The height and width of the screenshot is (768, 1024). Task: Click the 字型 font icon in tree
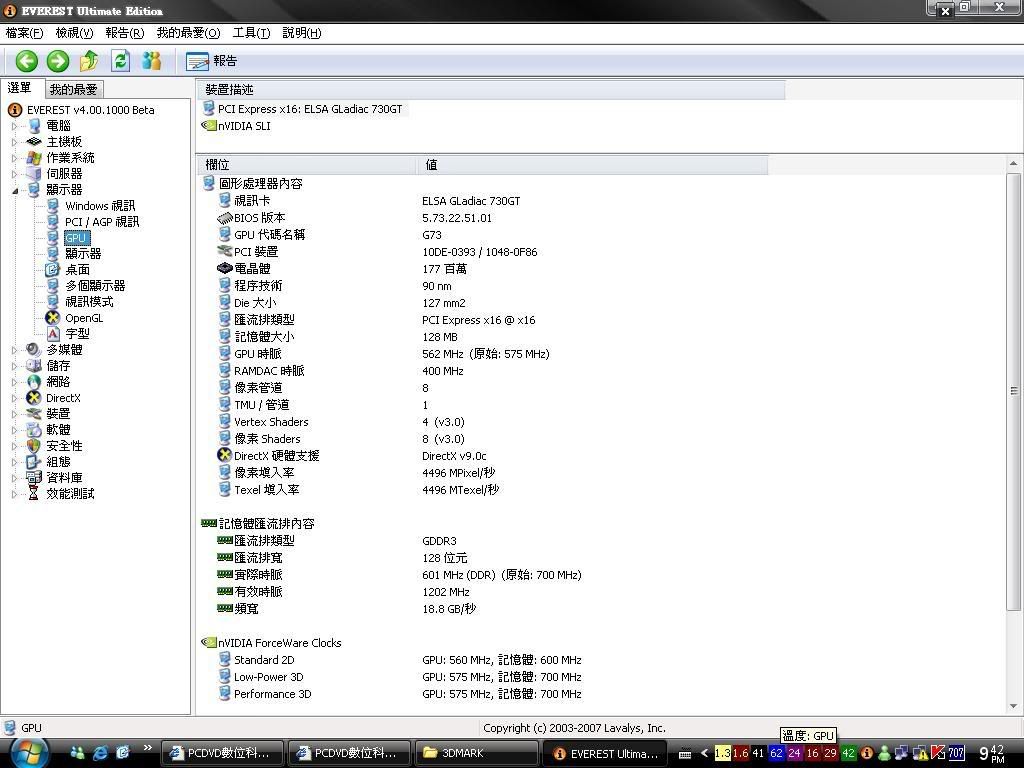pos(53,334)
